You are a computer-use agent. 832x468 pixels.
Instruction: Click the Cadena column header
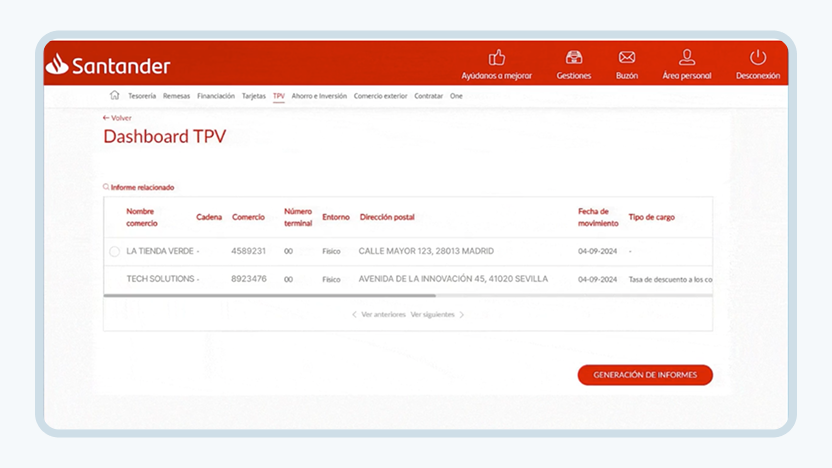[209, 217]
